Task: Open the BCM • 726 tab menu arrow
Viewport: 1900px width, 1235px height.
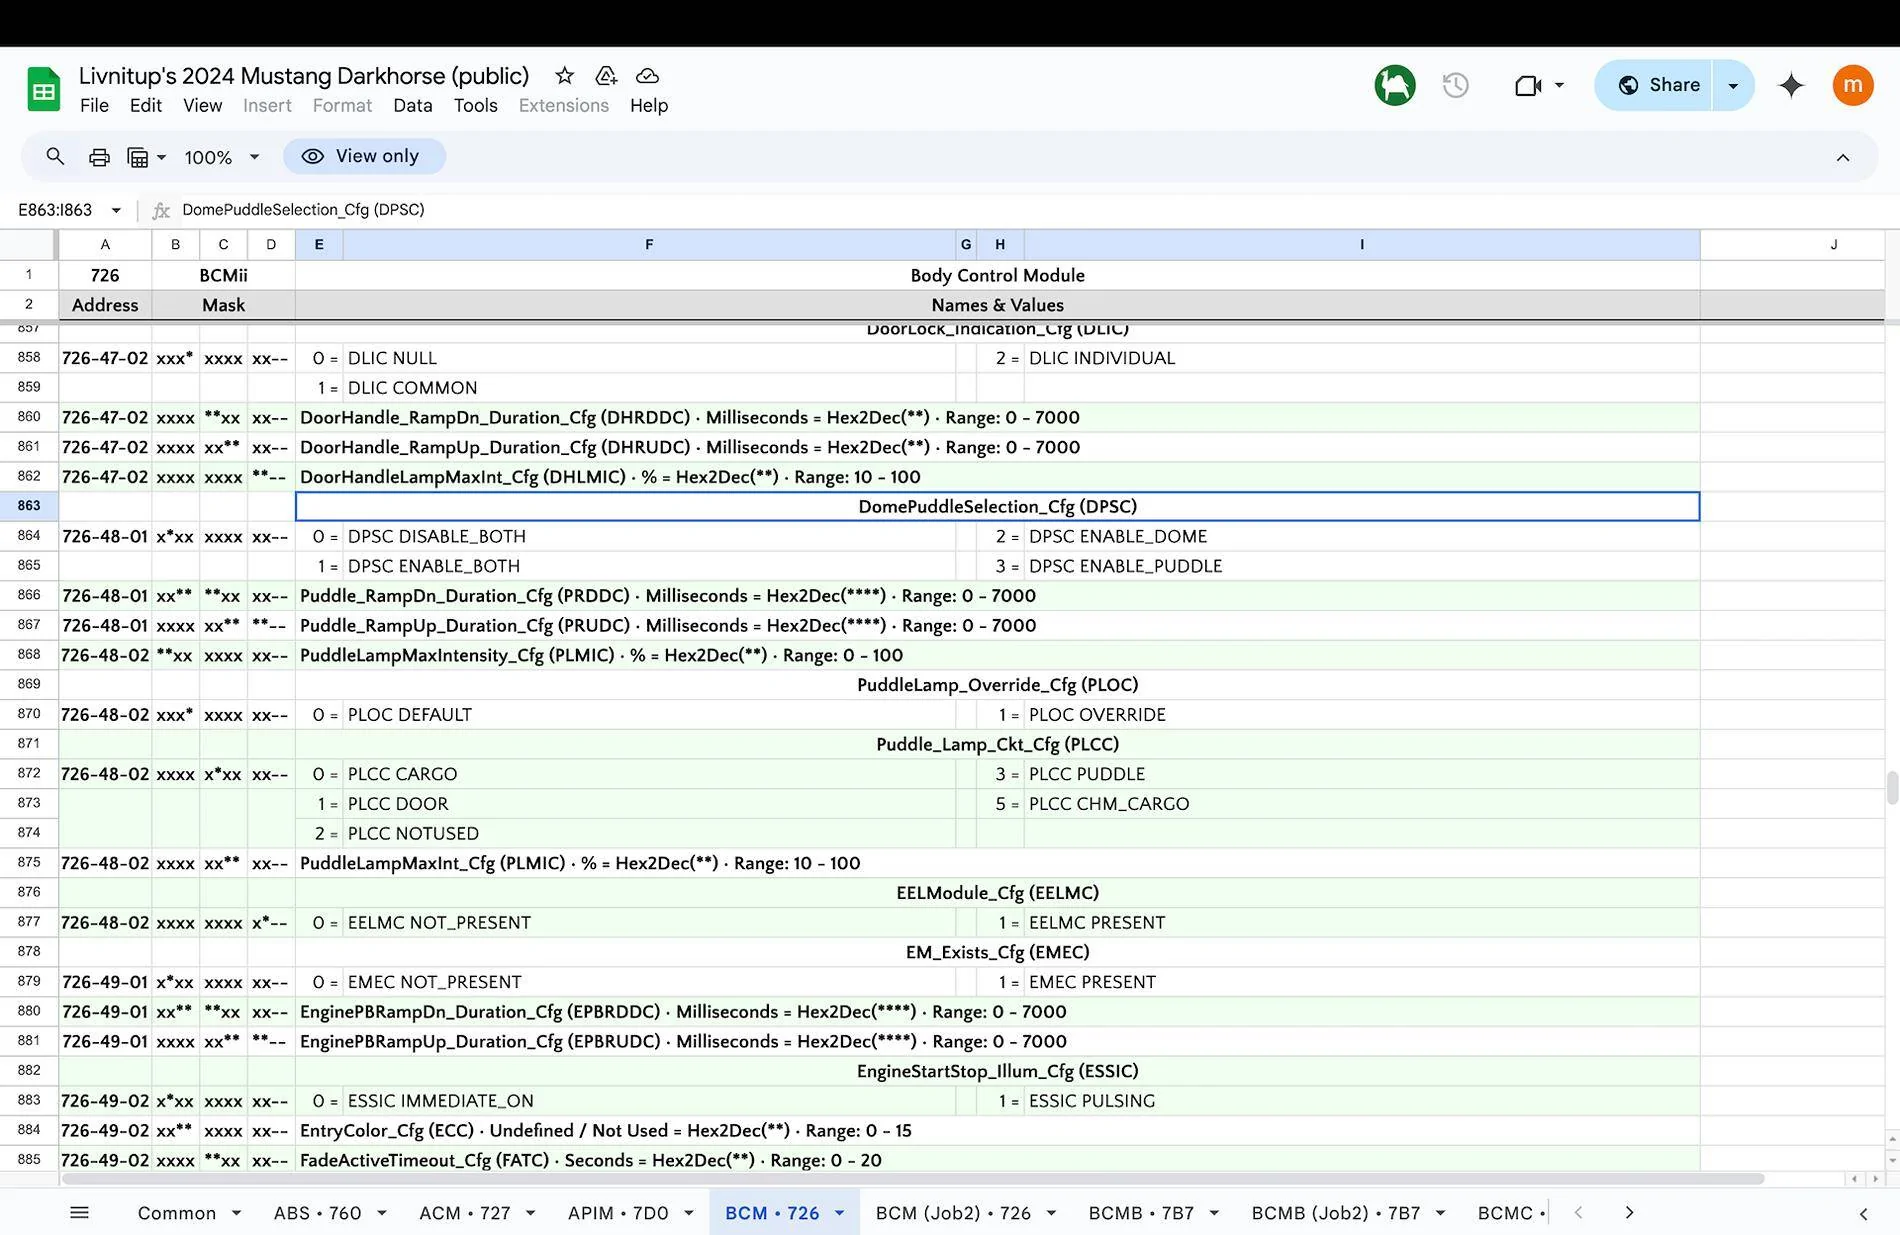Action: tap(839, 1213)
